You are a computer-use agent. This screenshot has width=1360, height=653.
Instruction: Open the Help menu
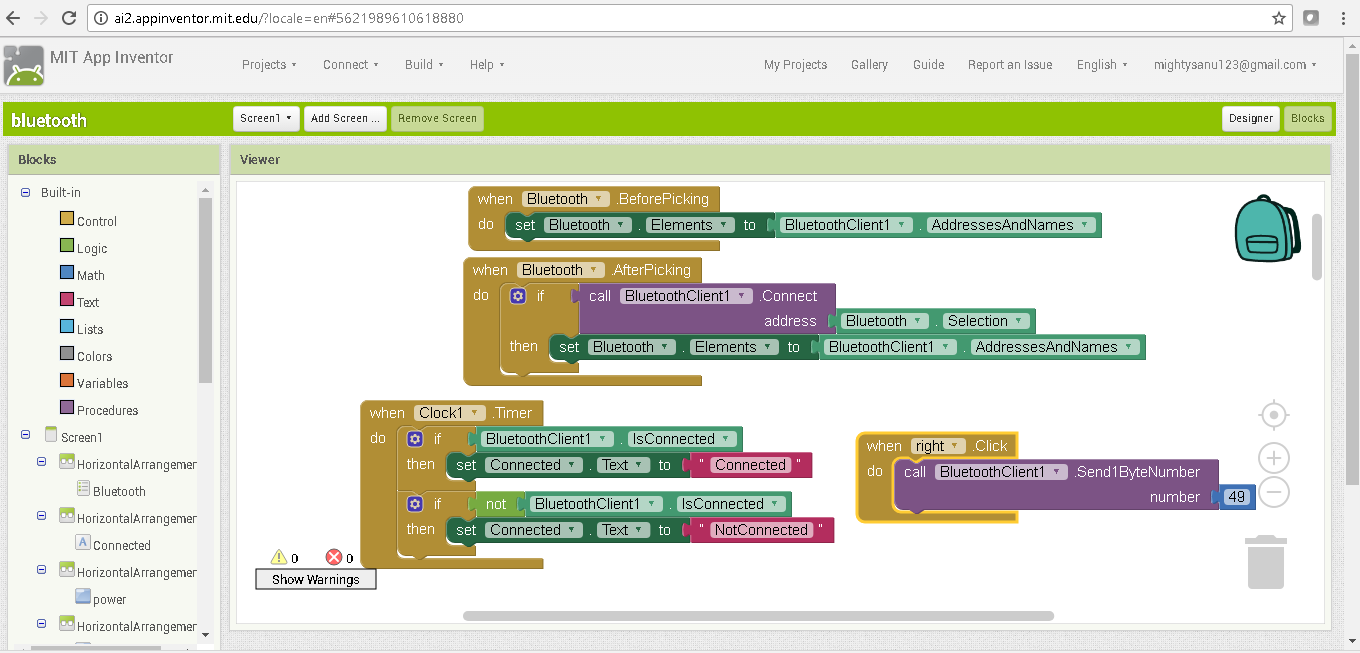tap(487, 65)
